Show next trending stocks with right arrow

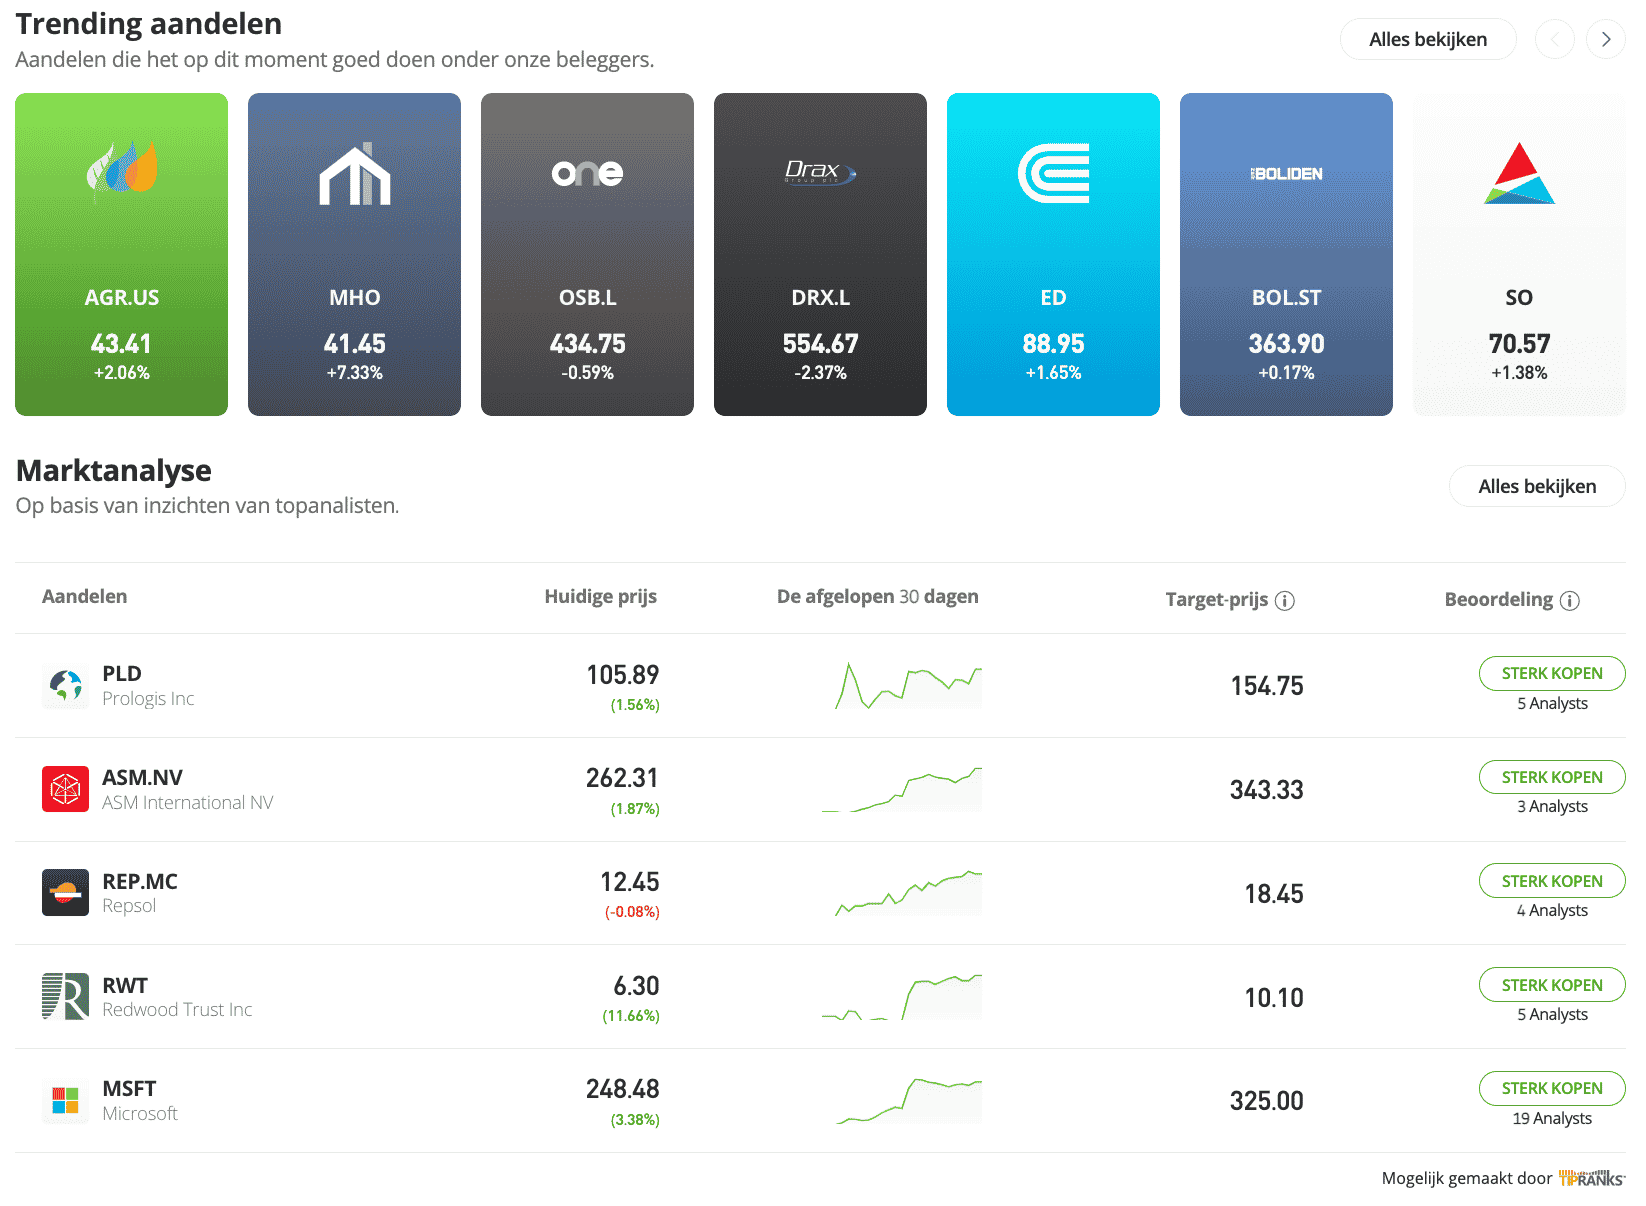coord(1606,39)
